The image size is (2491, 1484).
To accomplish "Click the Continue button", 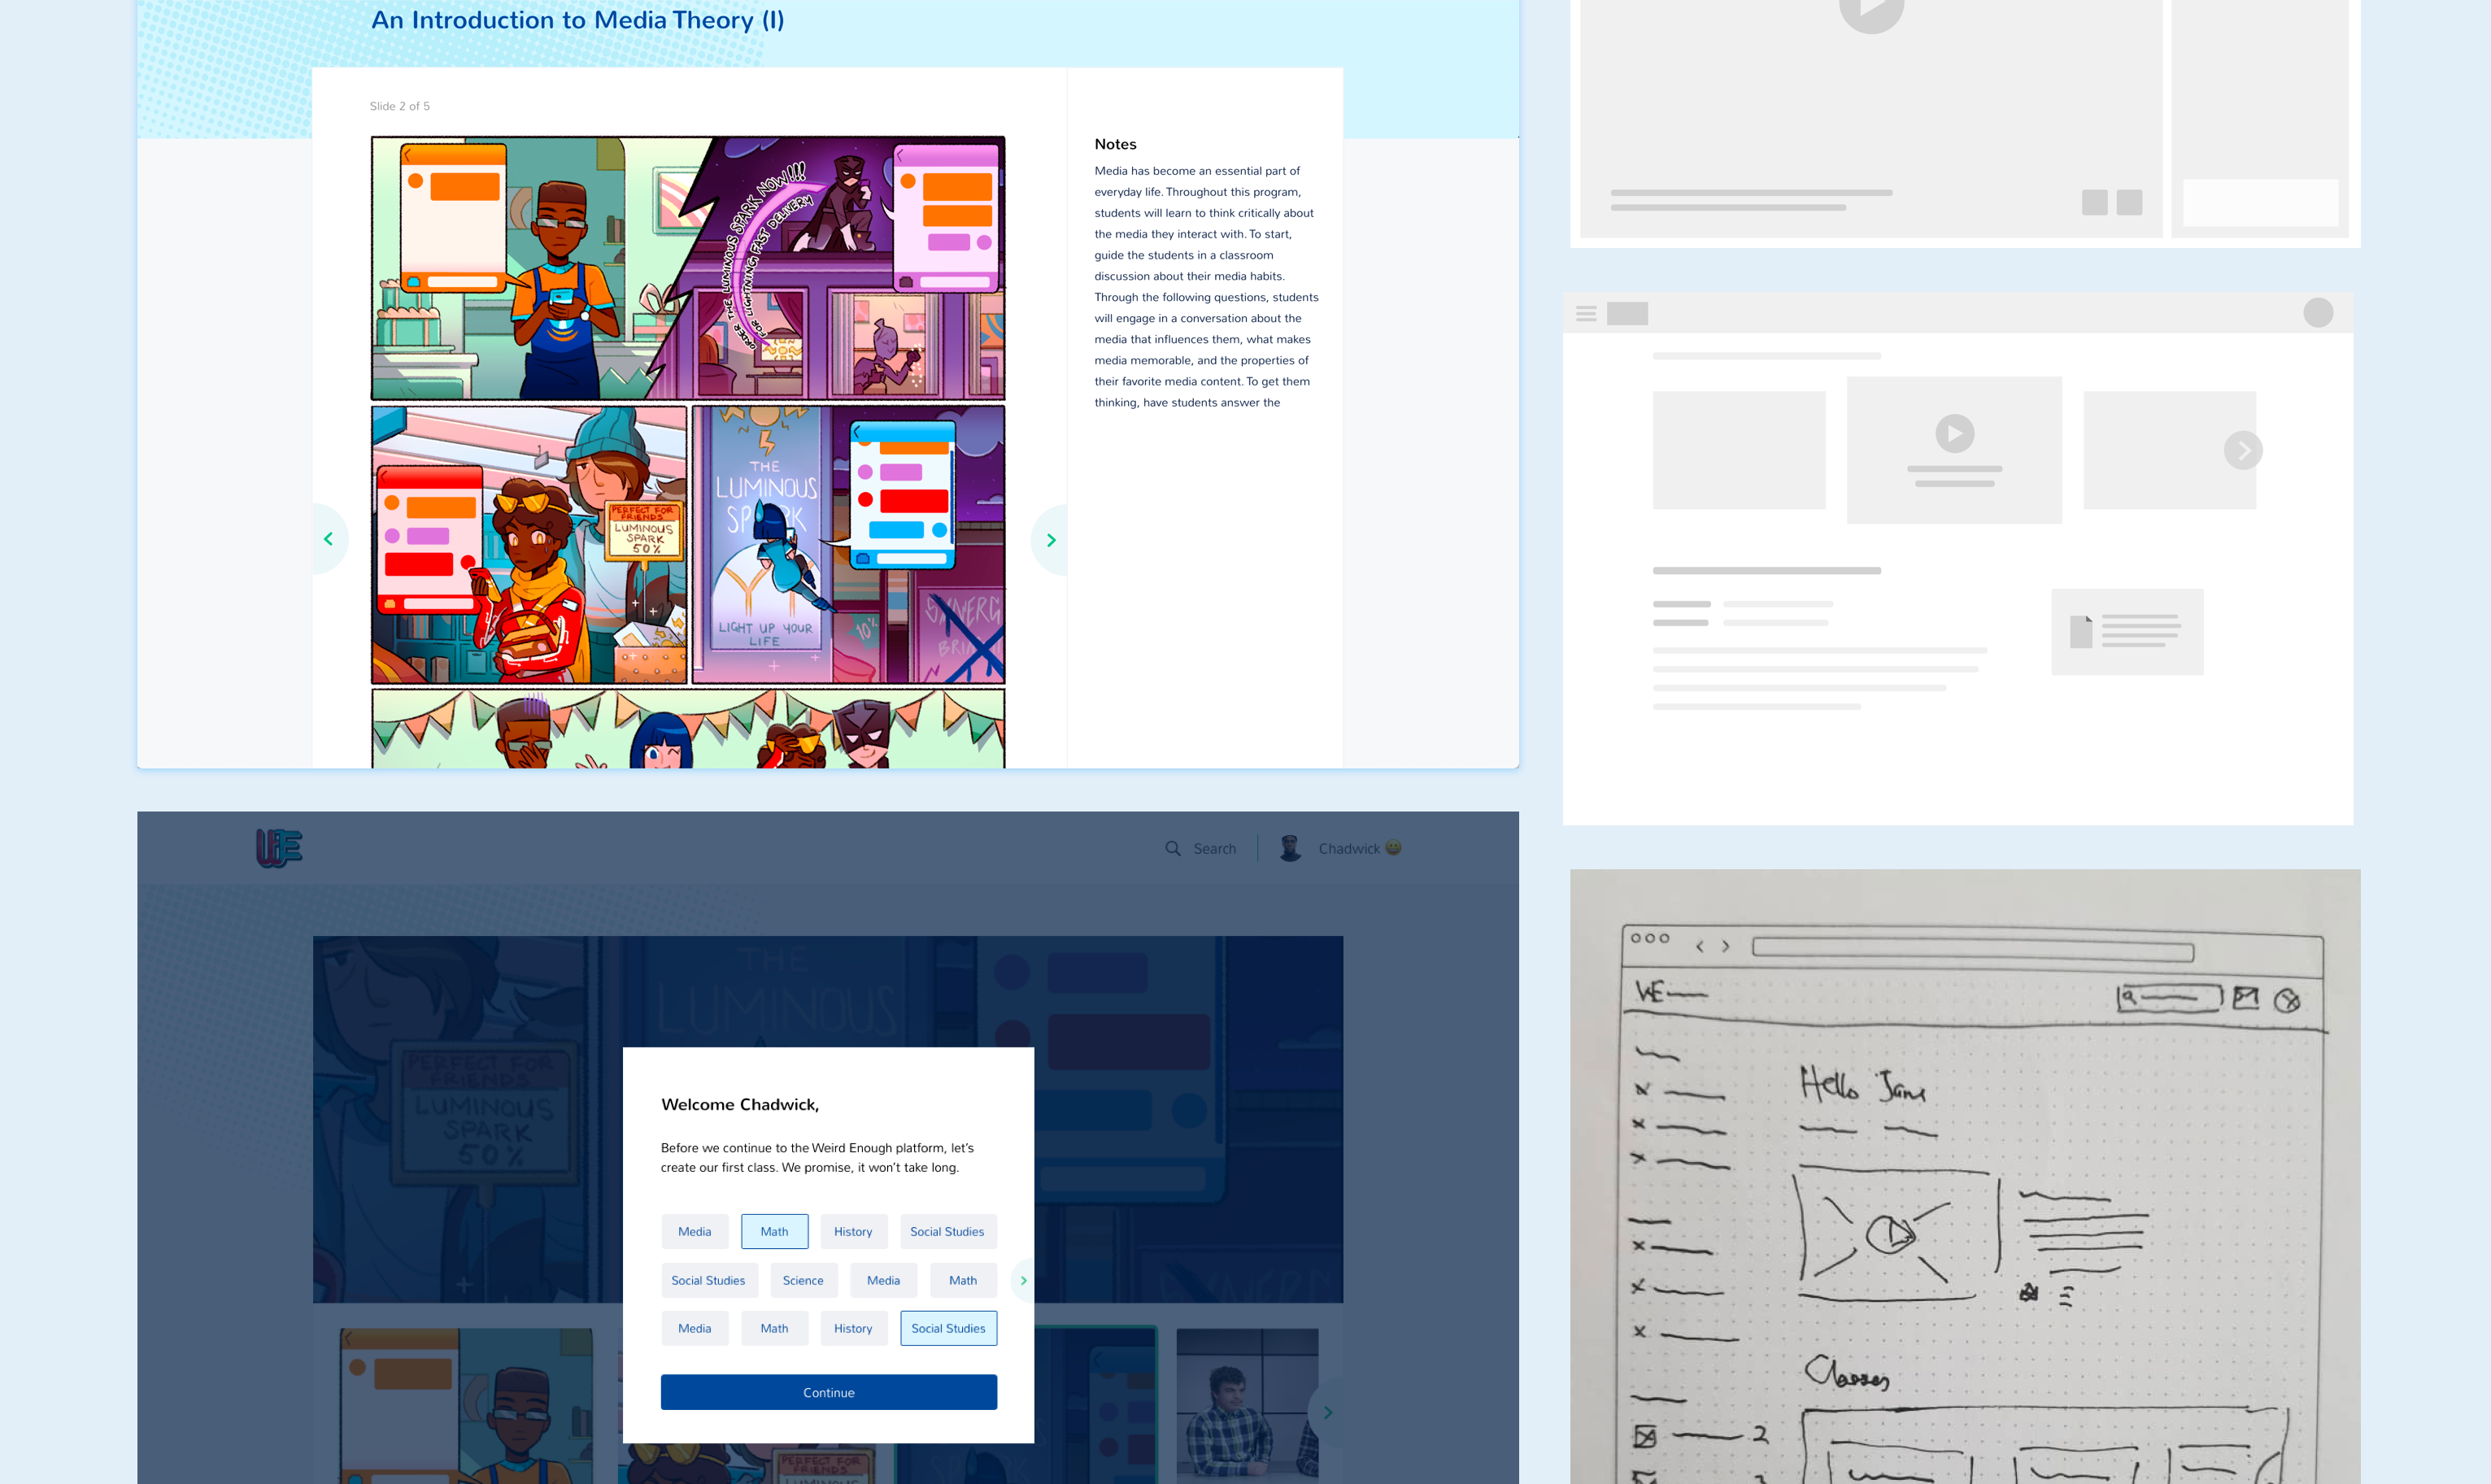I will pyautogui.click(x=828, y=1392).
